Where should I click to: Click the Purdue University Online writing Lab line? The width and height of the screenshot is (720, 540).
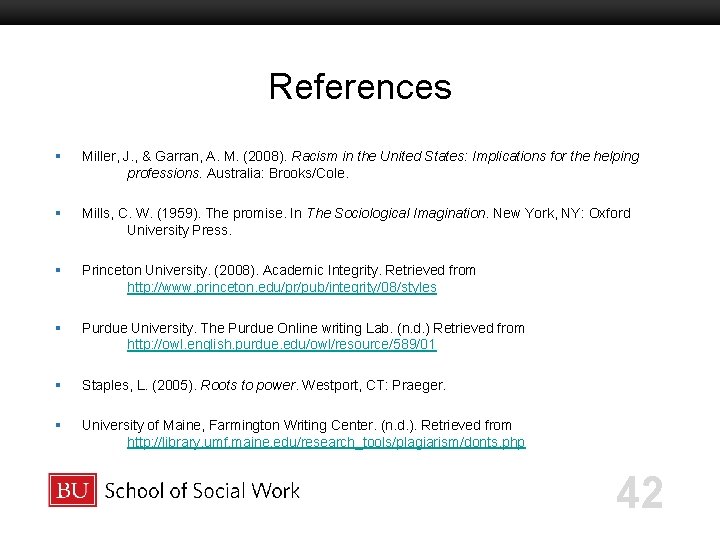tap(303, 328)
